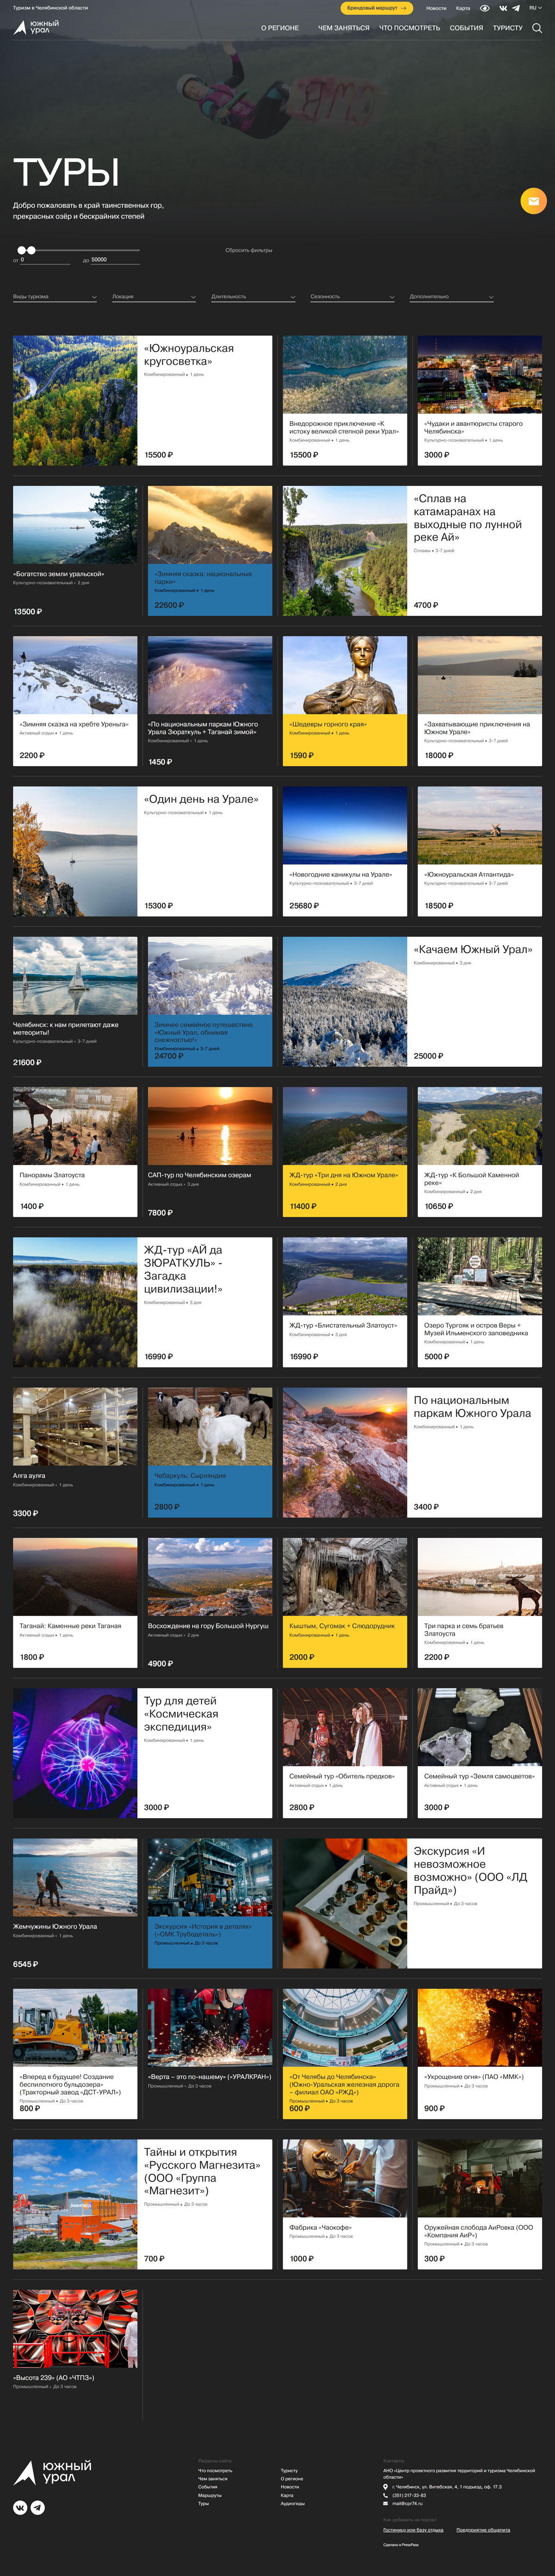The image size is (555, 2576).
Task: Click Сбросить фильтры to reset filters
Action: click(249, 250)
